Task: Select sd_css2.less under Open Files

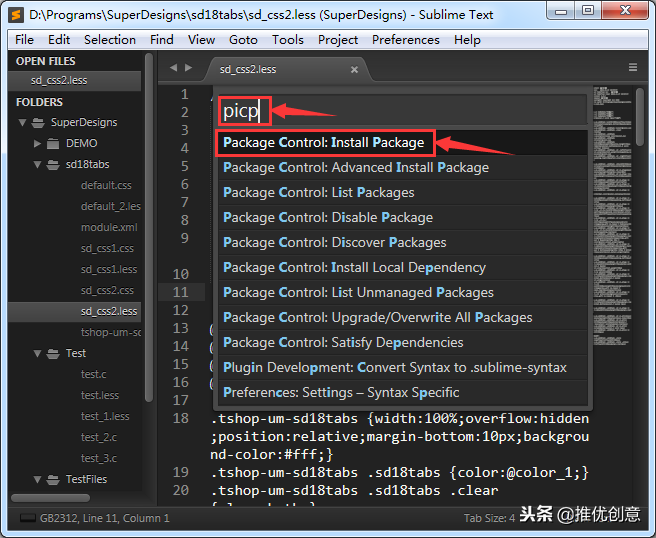Action: point(74,80)
